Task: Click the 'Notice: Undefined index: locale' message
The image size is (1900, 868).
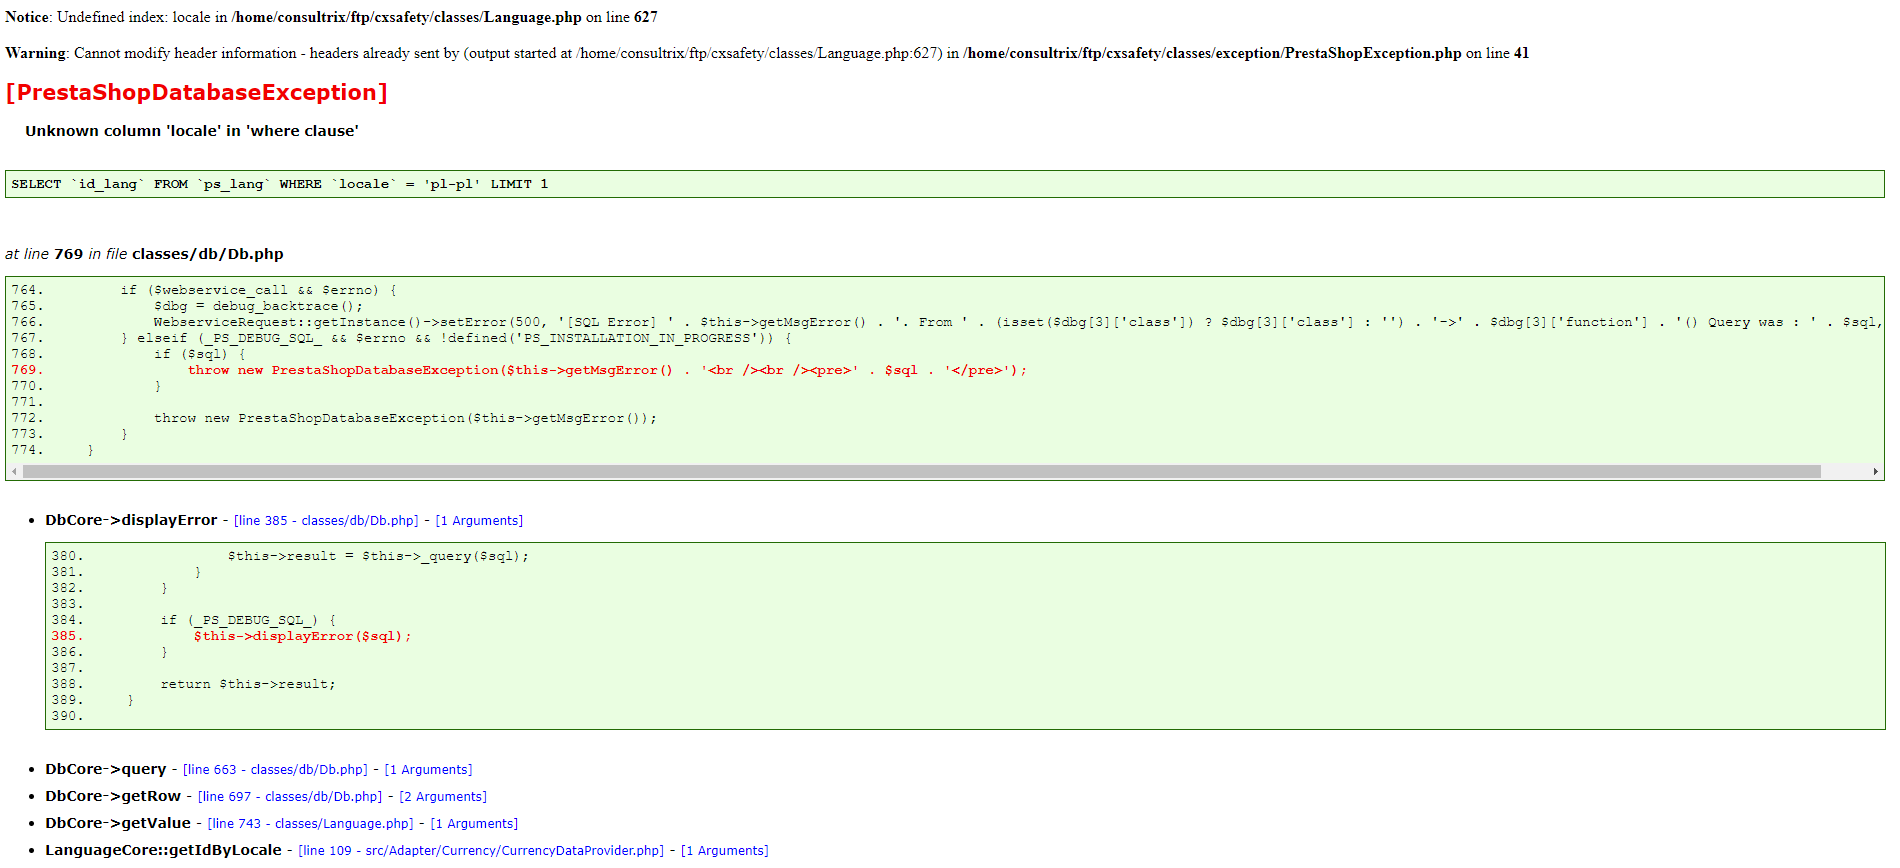Action: coord(331,17)
